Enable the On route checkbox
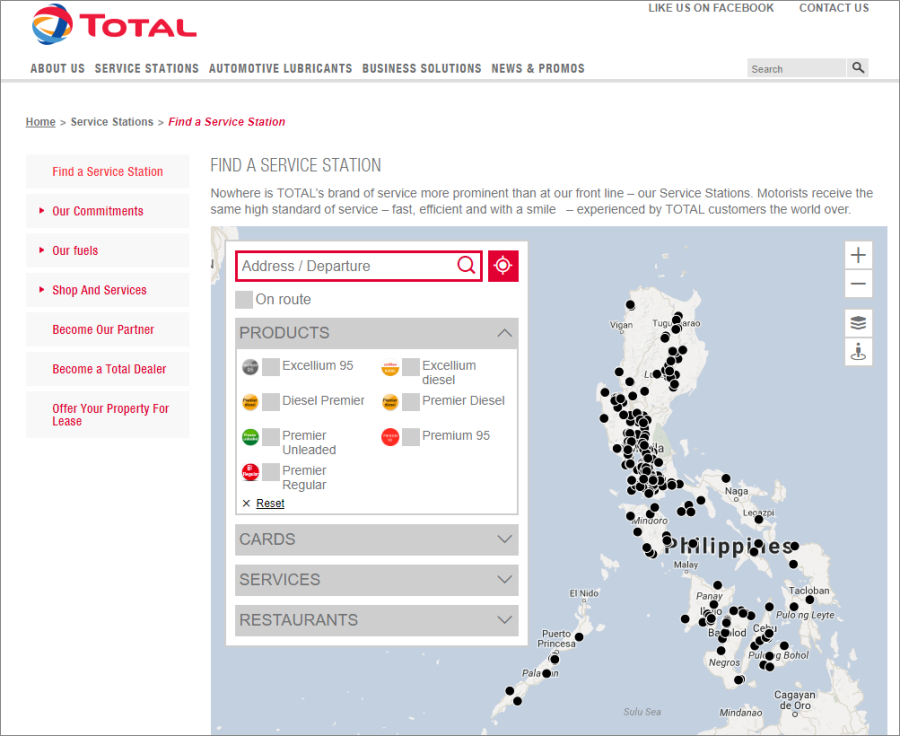900x736 pixels. 244,300
